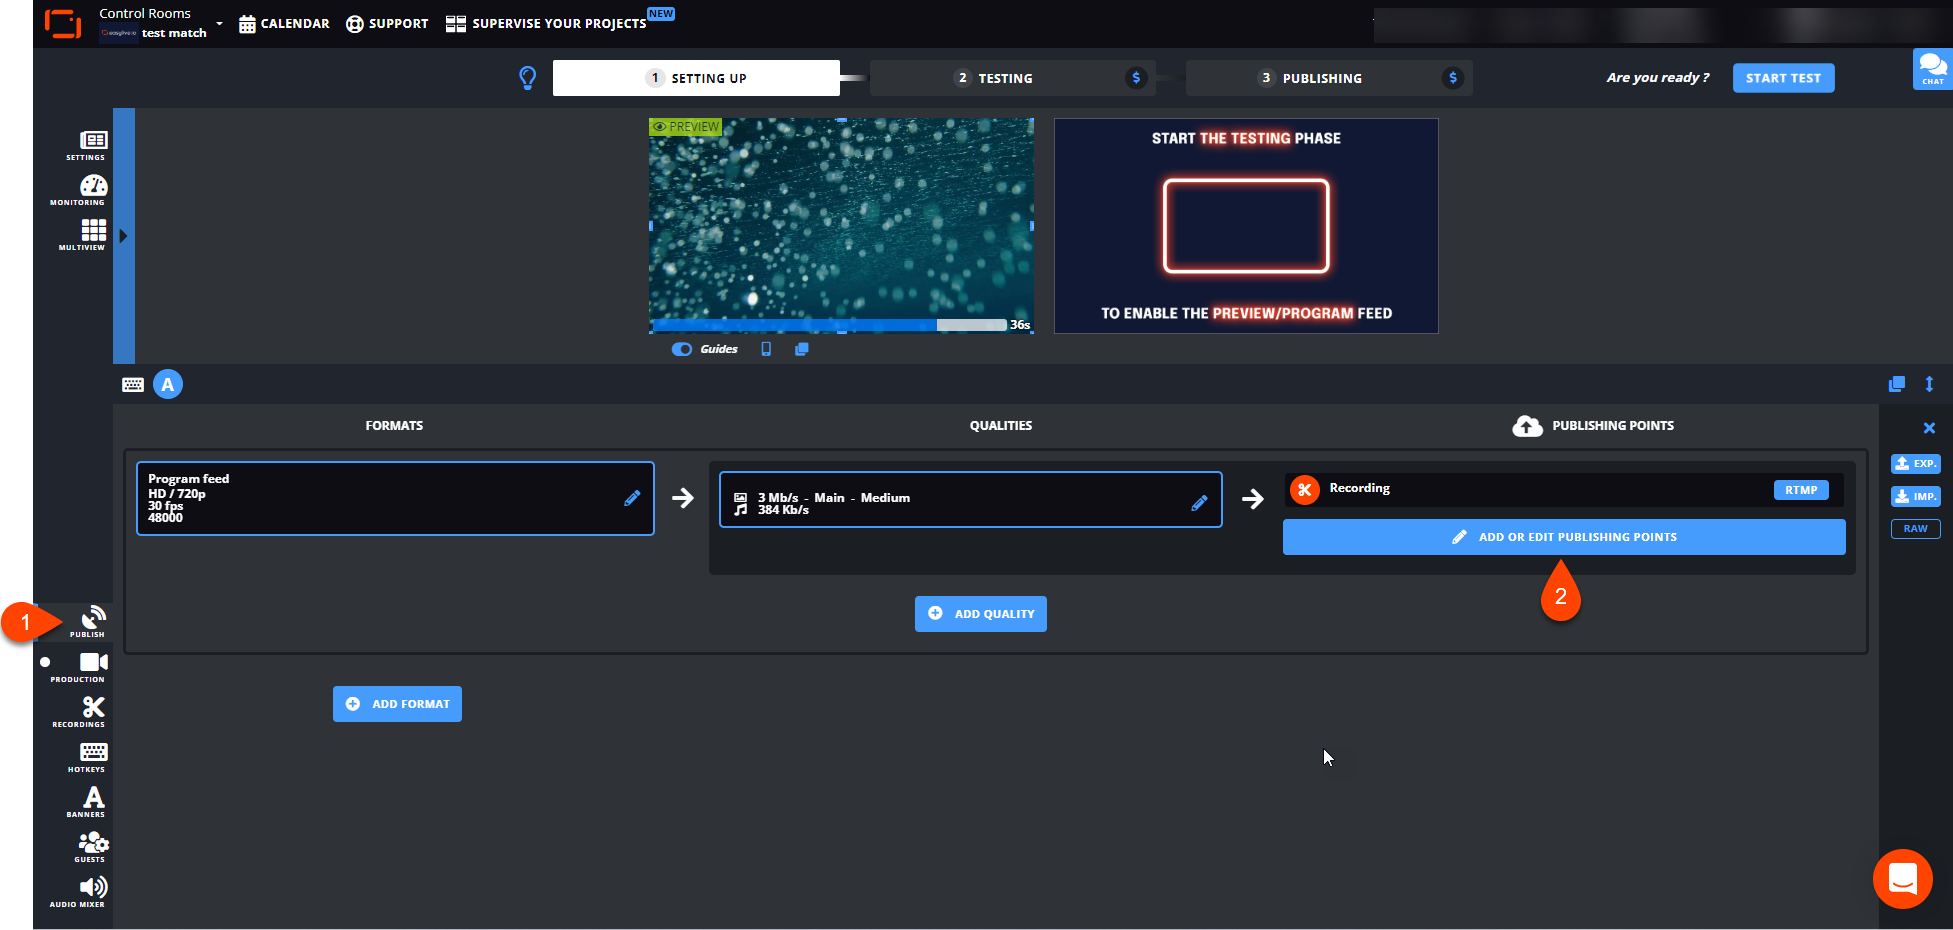The width and height of the screenshot is (1953, 930).
Task: Open the Calendar menu
Action: pyautogui.click(x=284, y=23)
